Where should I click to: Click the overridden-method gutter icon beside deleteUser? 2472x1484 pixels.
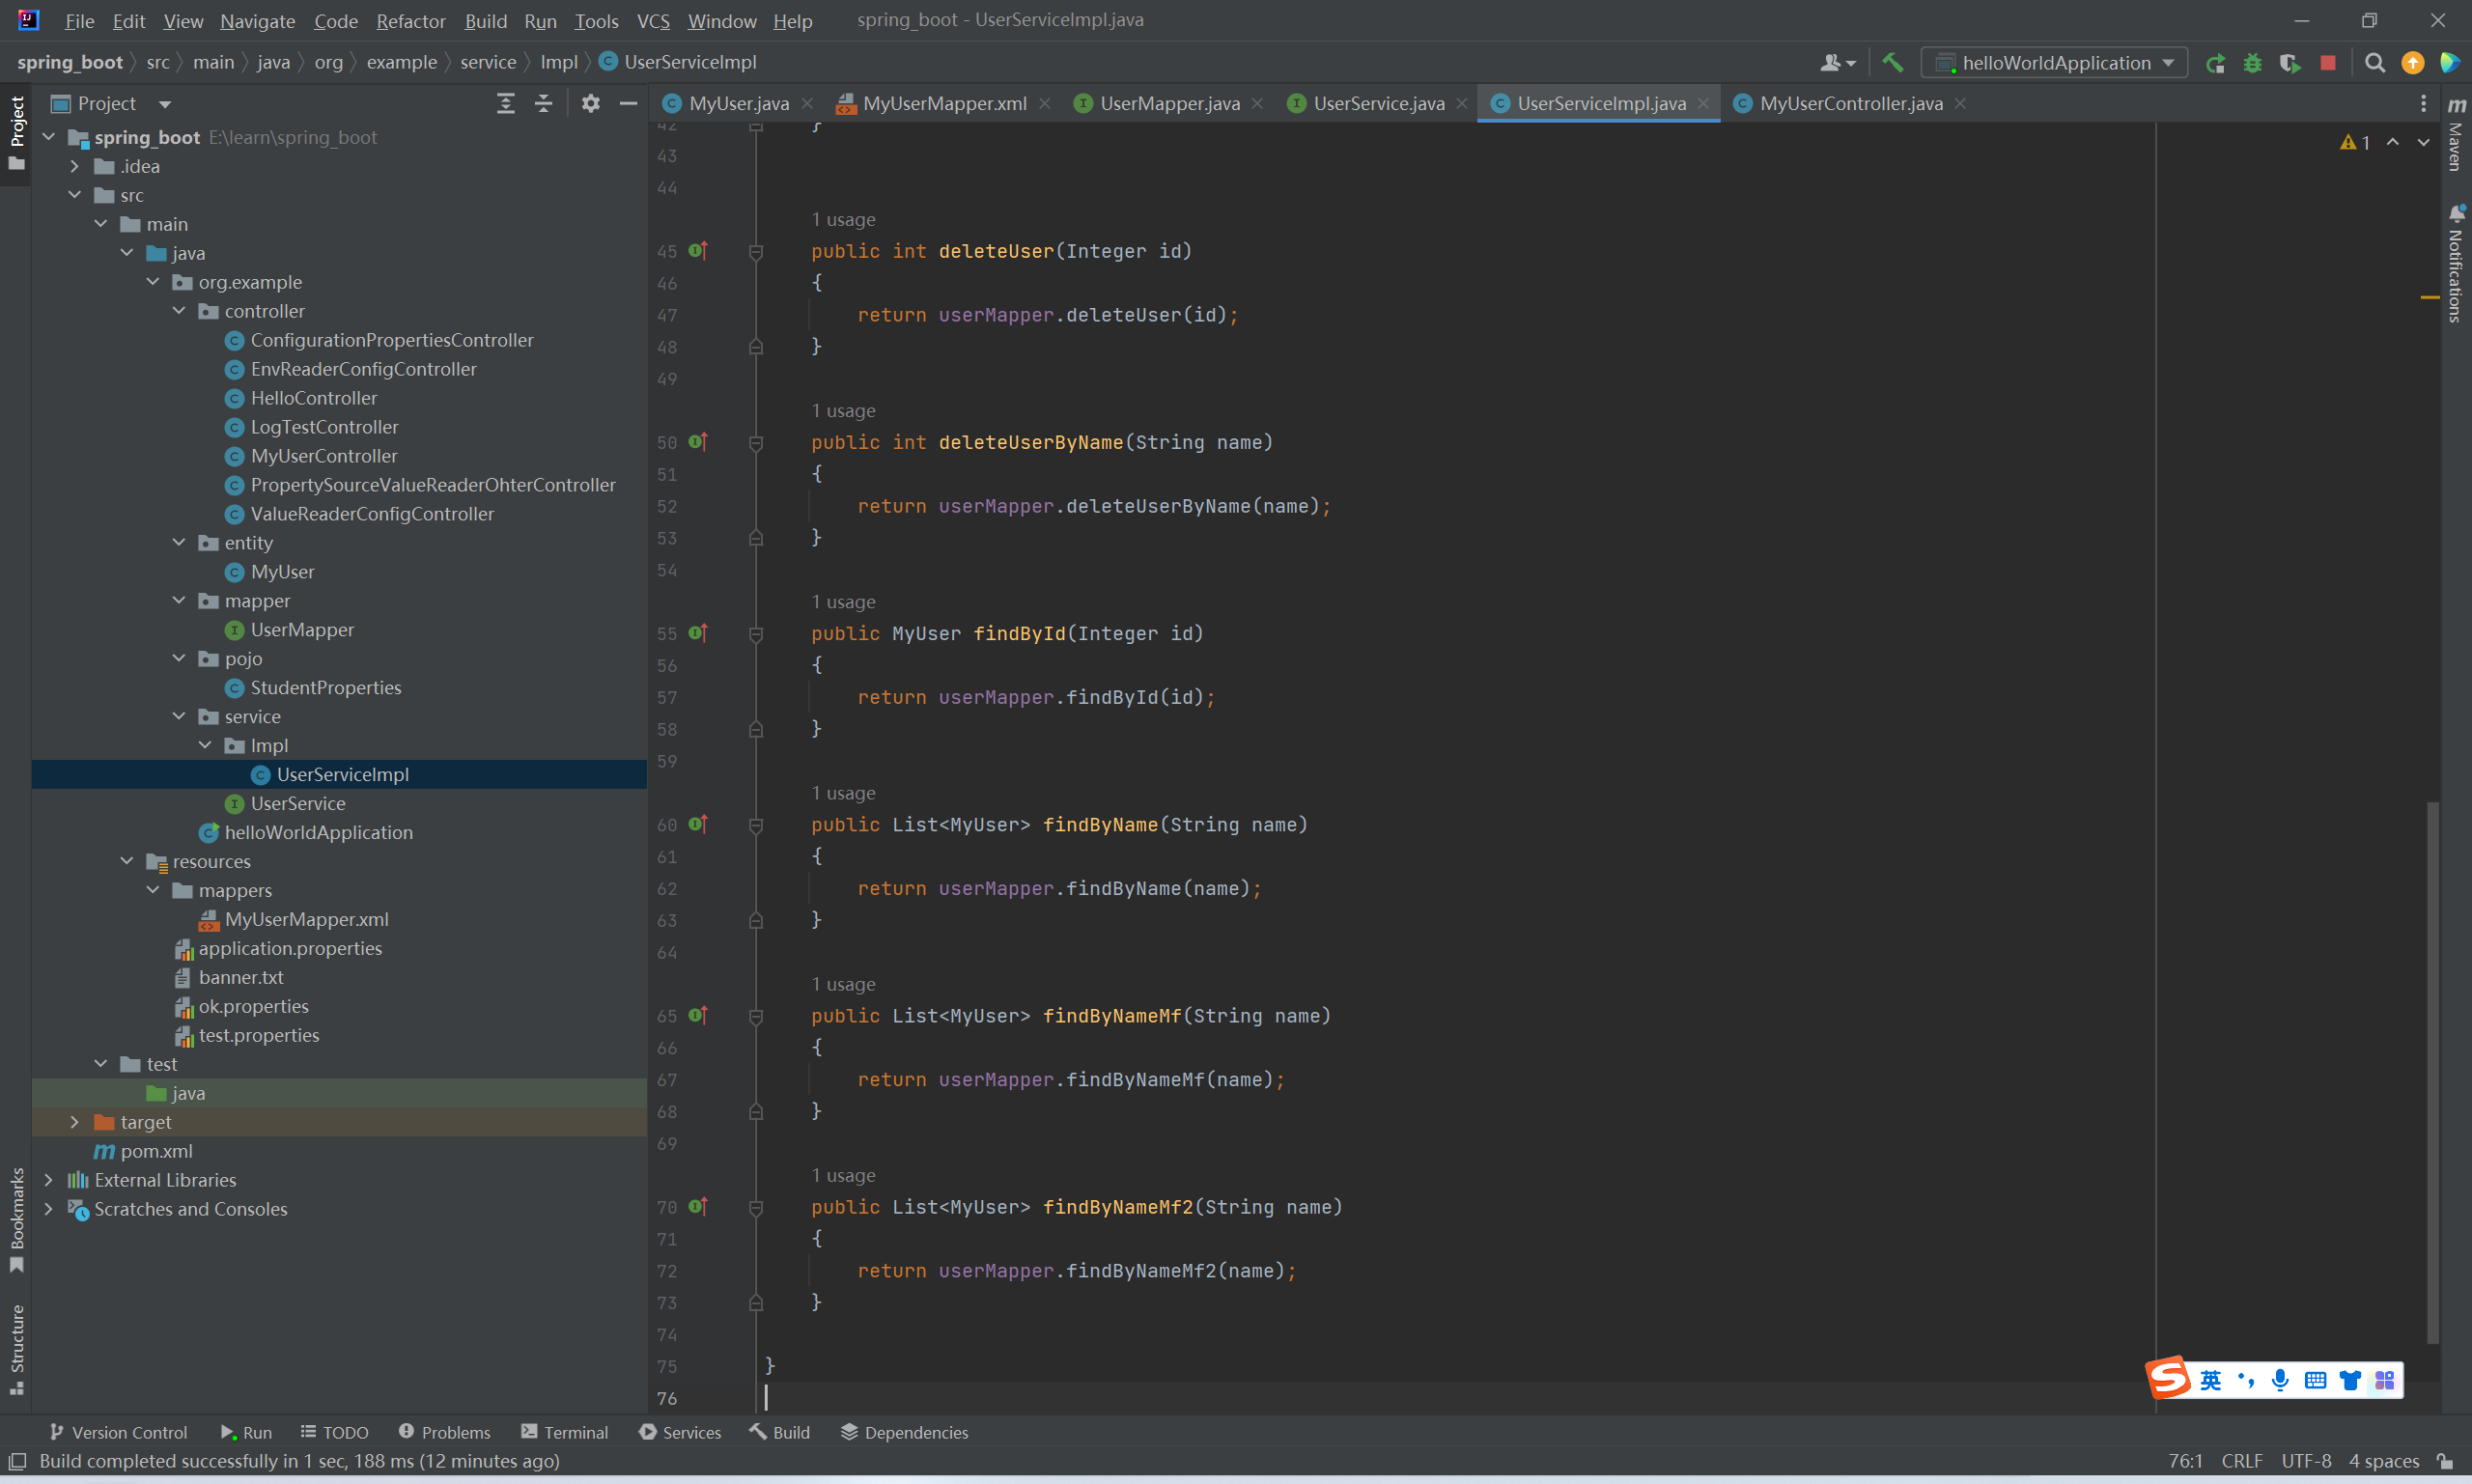click(x=698, y=250)
